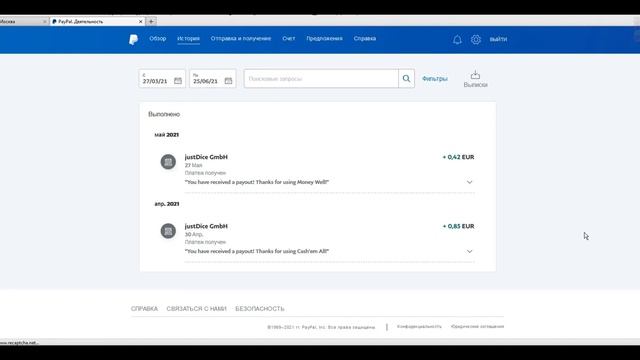Click the Выполнено section heading
Image resolution: width=640 pixels, height=360 pixels.
click(x=164, y=114)
